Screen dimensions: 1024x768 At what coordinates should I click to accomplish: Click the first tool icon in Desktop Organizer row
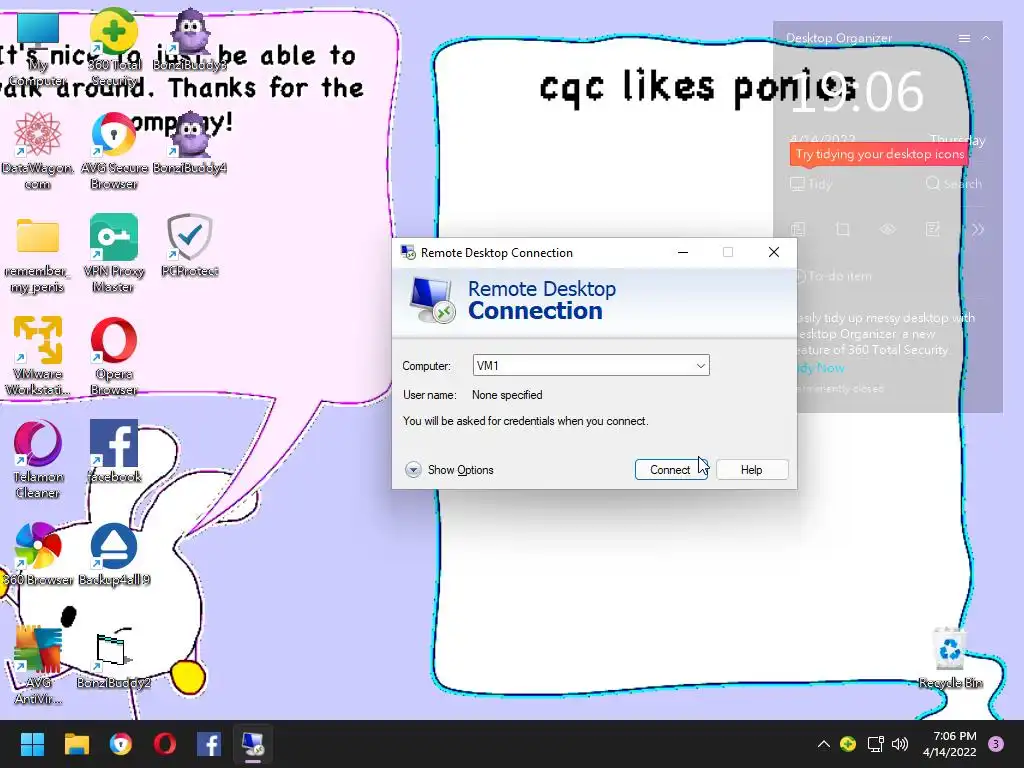[x=798, y=229]
